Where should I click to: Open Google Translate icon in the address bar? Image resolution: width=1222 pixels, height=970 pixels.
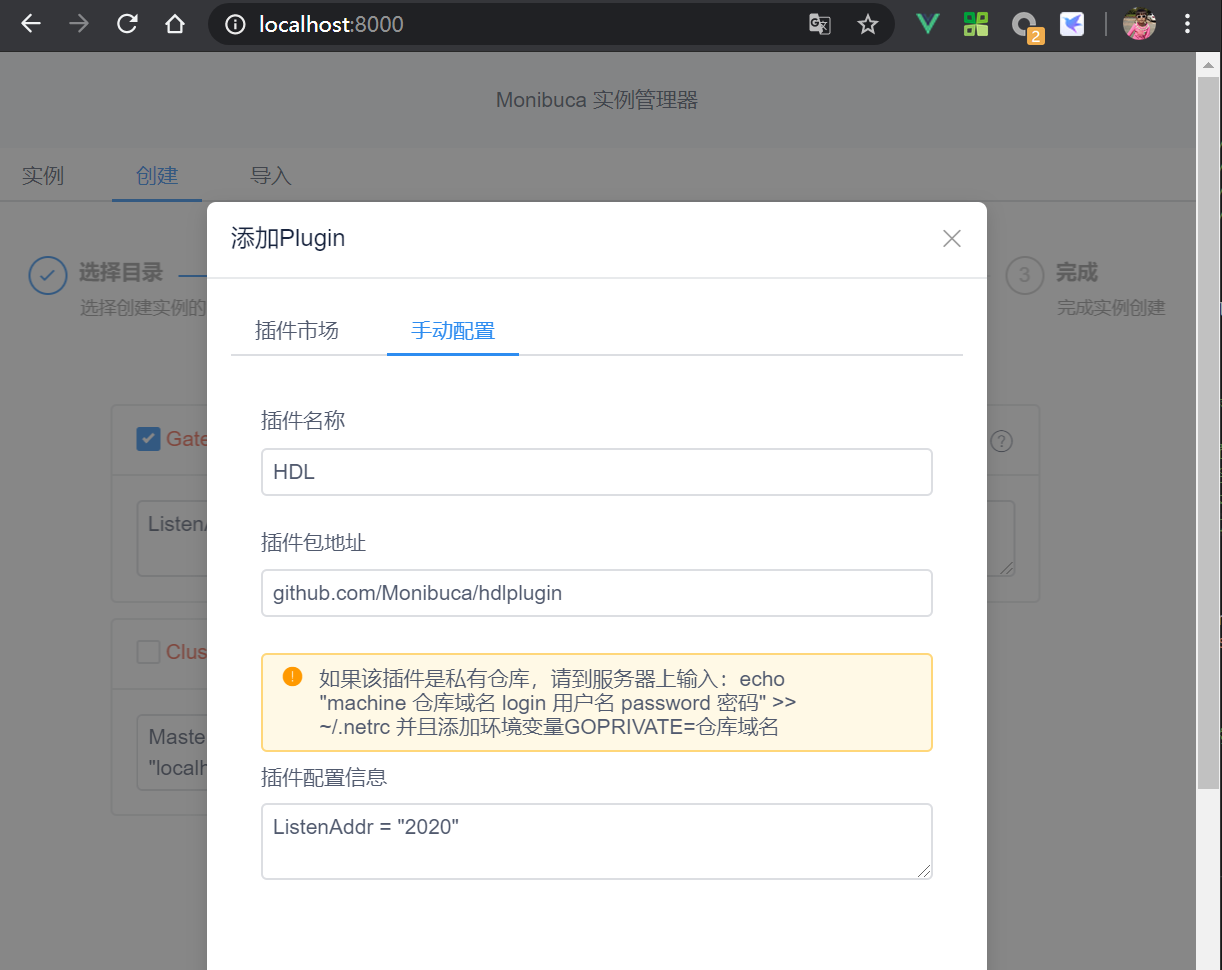pyautogui.click(x=820, y=24)
